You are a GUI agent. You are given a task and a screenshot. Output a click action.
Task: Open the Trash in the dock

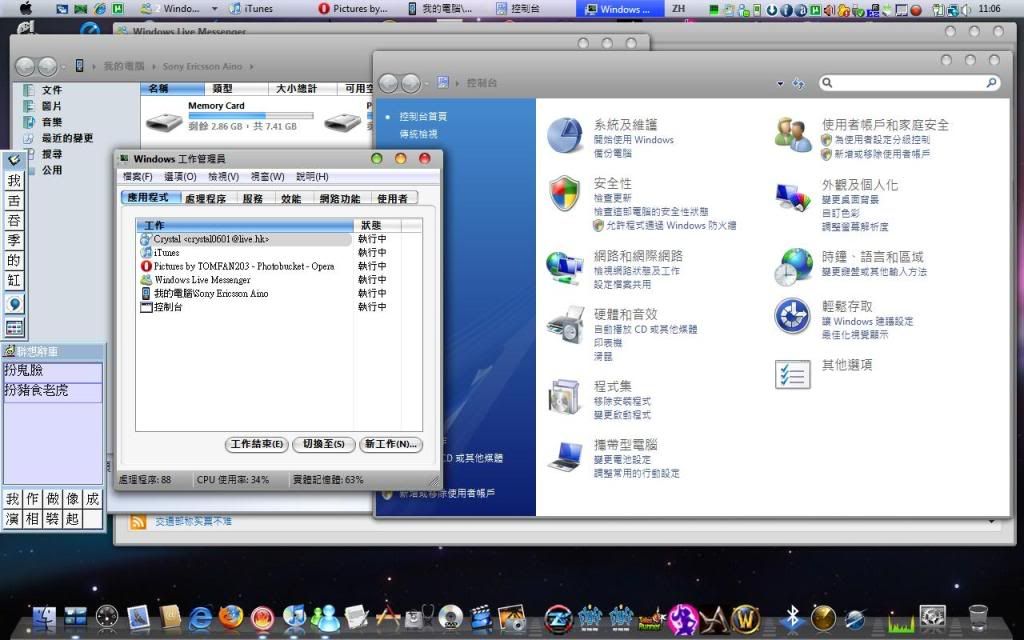tap(978, 616)
